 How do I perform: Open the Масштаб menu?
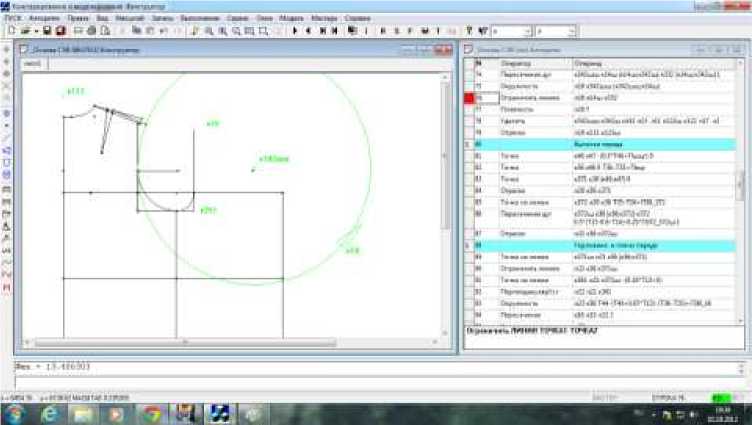click(129, 18)
